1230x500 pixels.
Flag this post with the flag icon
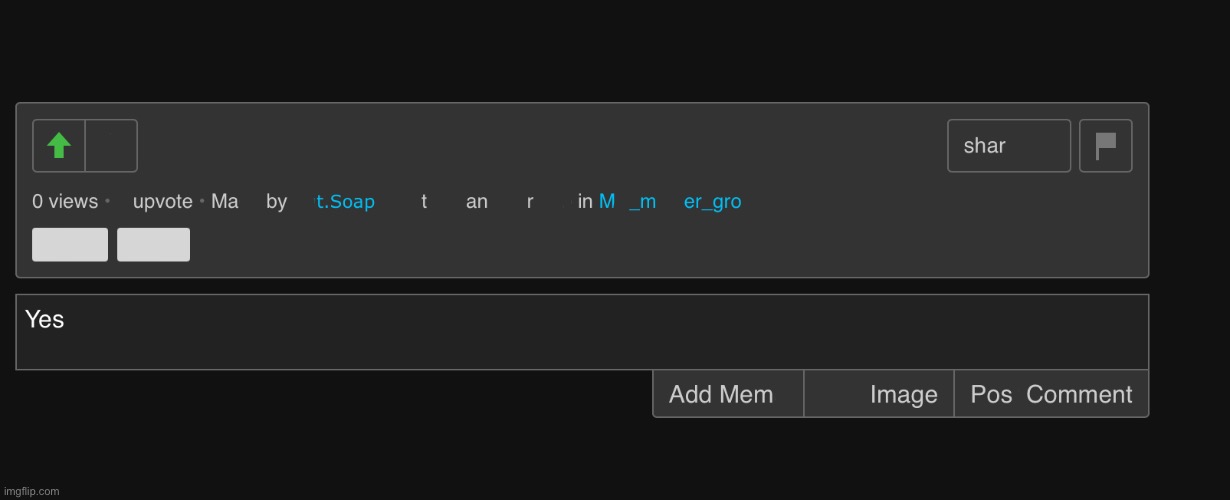point(1106,146)
